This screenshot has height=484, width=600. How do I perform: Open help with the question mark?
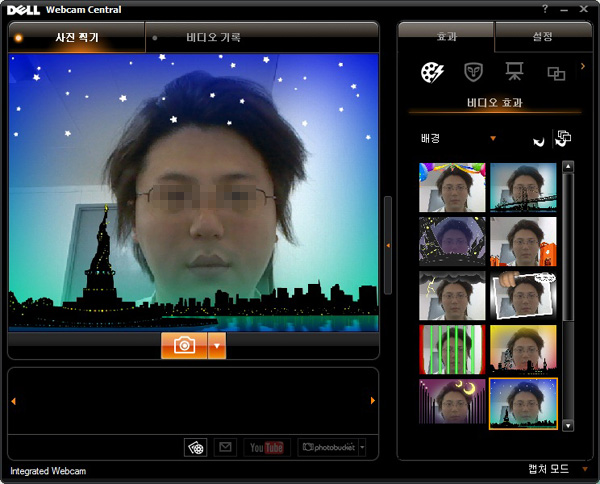(x=545, y=9)
